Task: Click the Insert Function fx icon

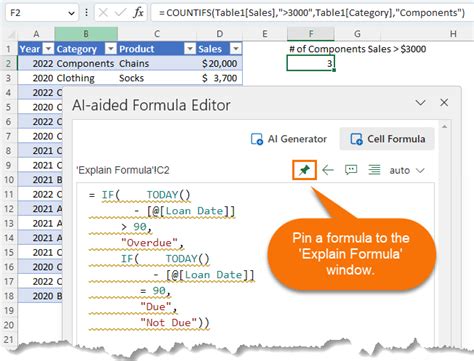Action: (x=138, y=13)
